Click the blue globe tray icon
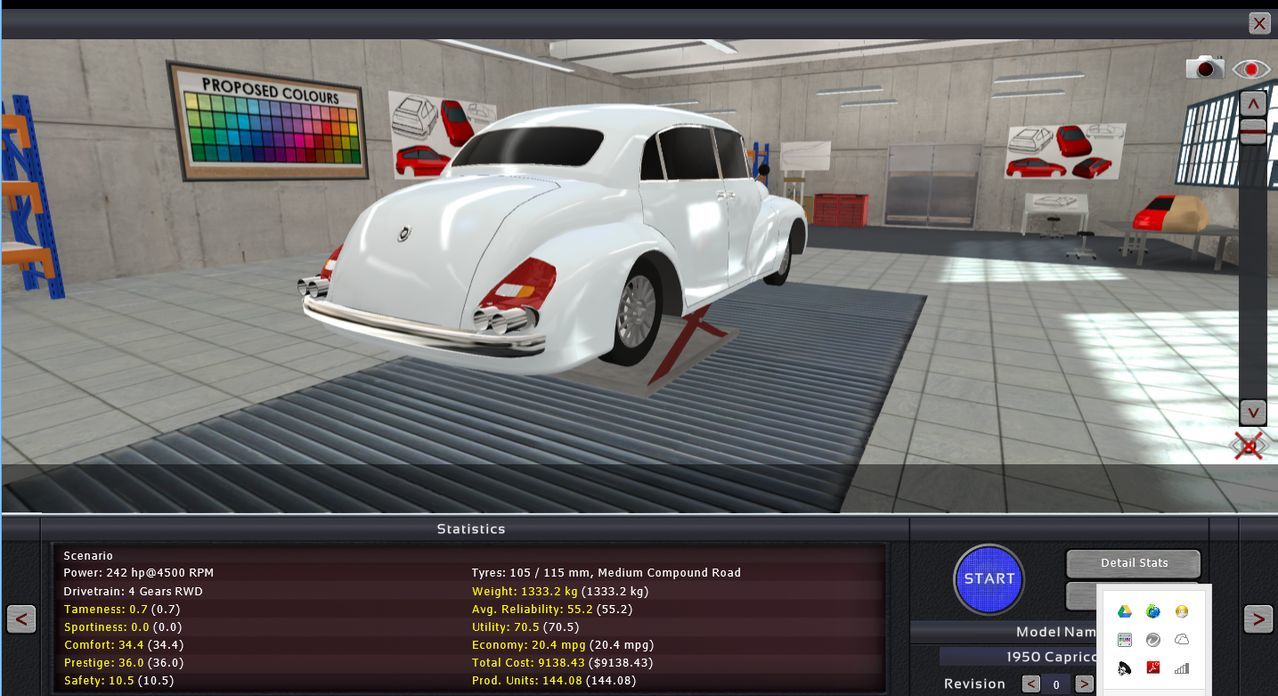The height and width of the screenshot is (696, 1278). click(1153, 611)
